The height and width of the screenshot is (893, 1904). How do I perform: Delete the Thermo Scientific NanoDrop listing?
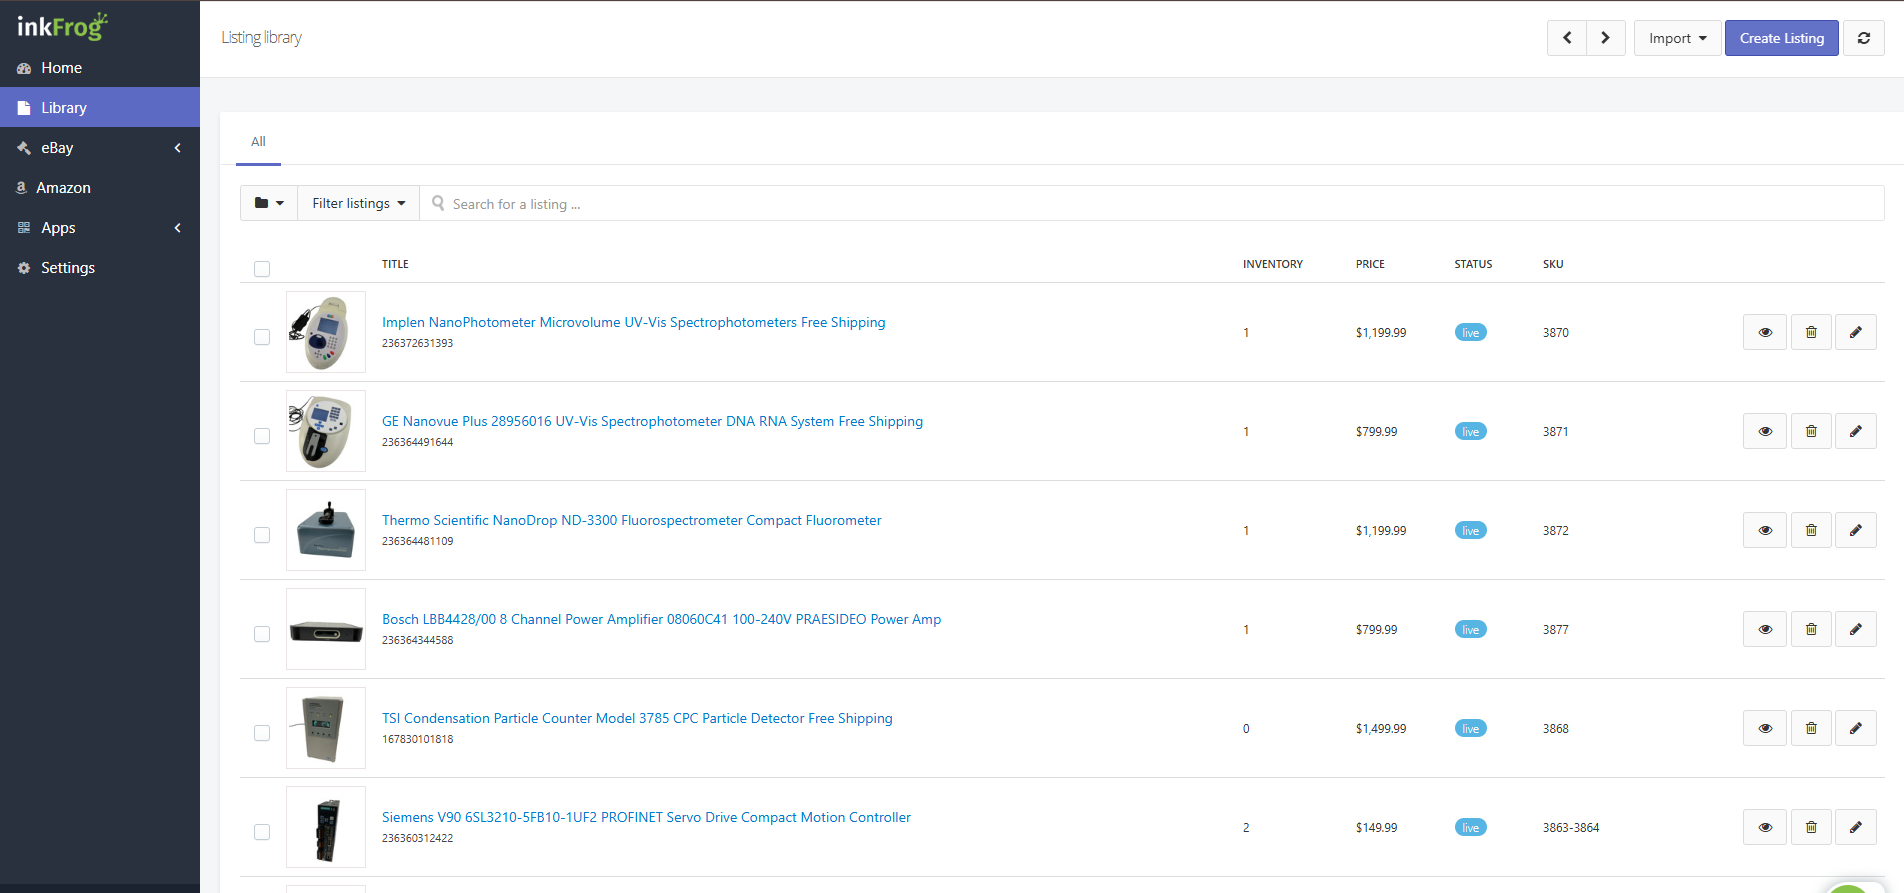coord(1811,530)
